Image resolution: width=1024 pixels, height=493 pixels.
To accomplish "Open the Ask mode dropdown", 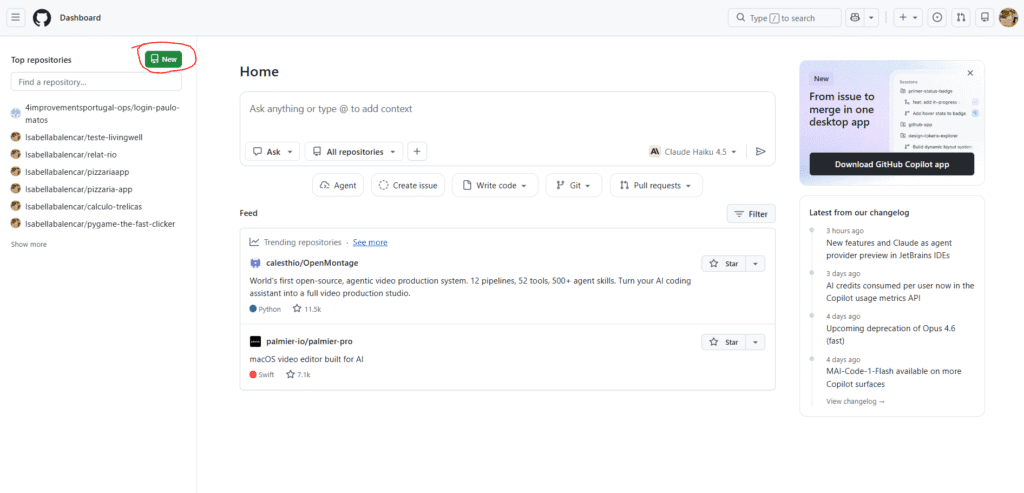I will [272, 151].
